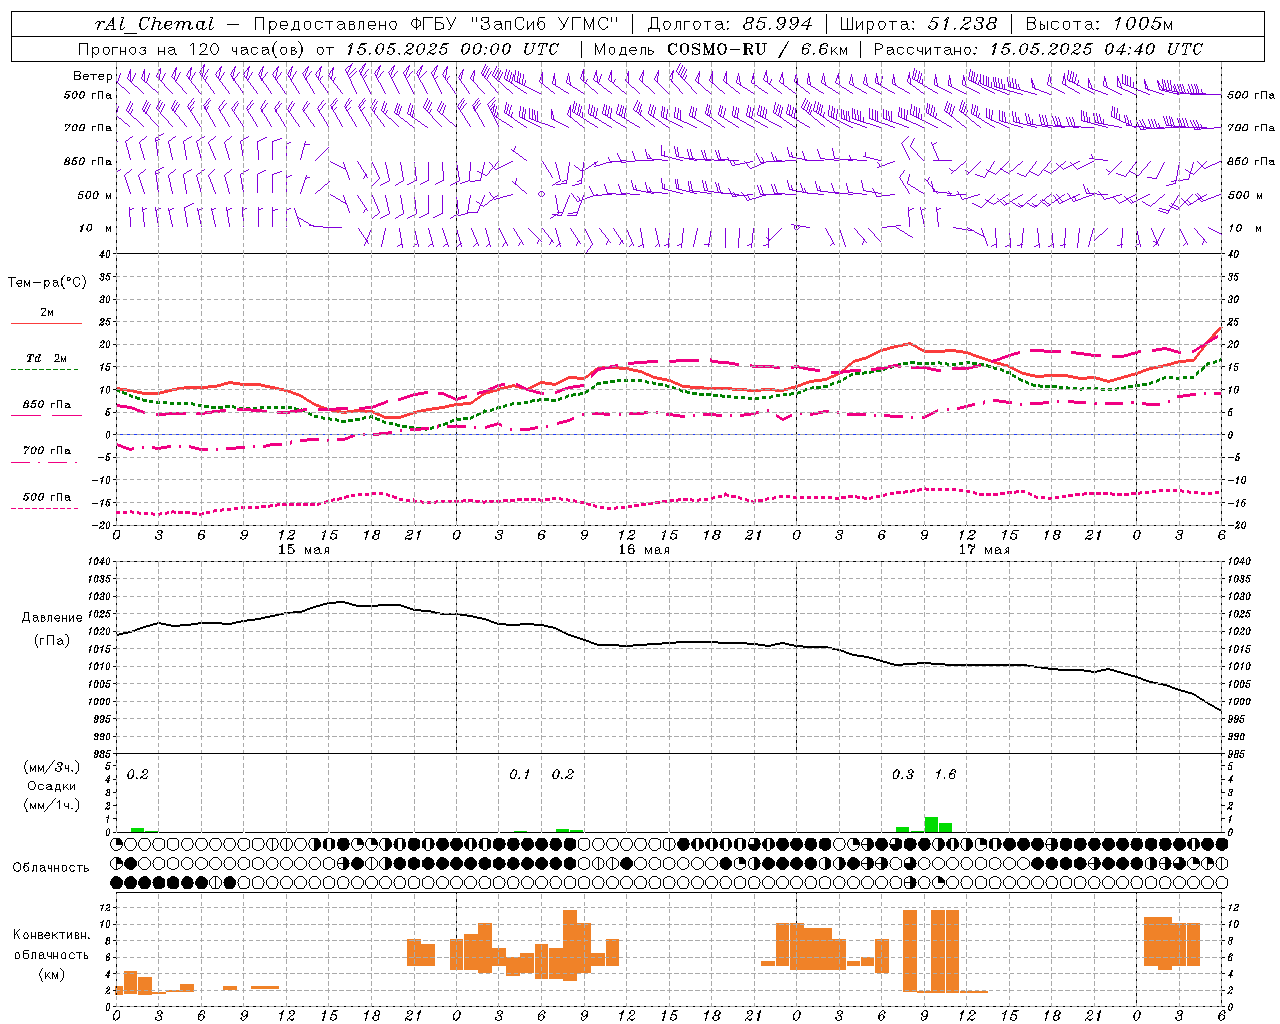Click the Ветер wind panel label

click(92, 76)
